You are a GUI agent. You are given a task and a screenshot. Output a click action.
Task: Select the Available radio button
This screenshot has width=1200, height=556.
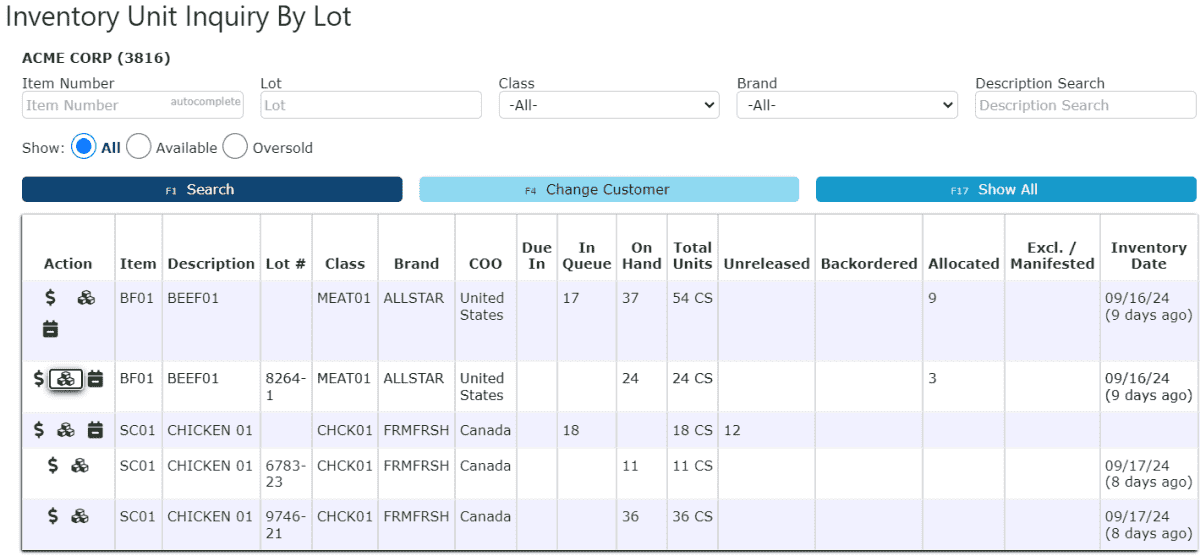click(x=139, y=147)
